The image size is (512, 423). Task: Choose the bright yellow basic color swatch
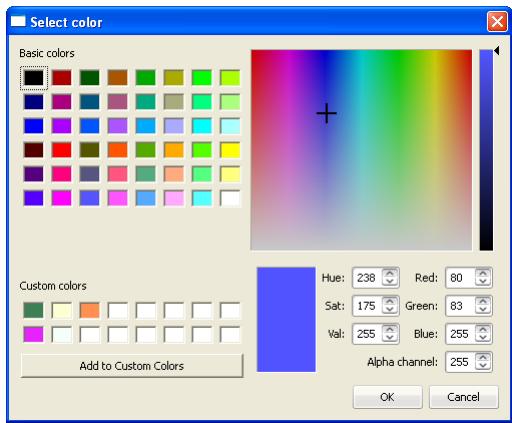pyautogui.click(x=230, y=150)
